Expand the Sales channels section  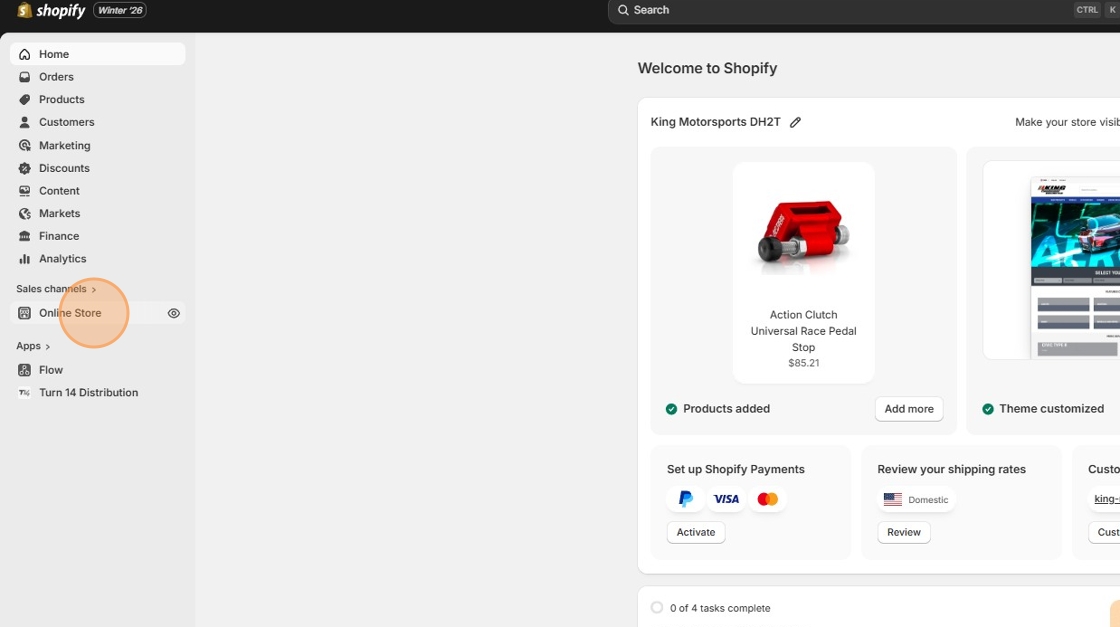[x=56, y=289]
